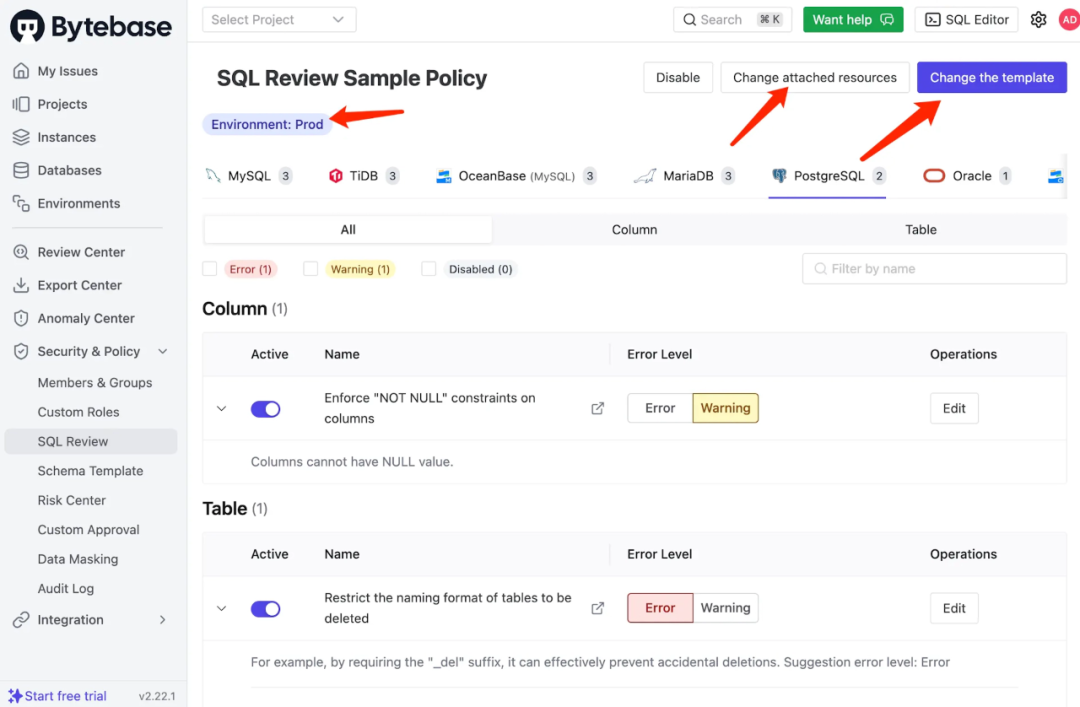Image resolution: width=1080 pixels, height=707 pixels.
Task: Open external link for table naming rule
Action: [x=598, y=608]
